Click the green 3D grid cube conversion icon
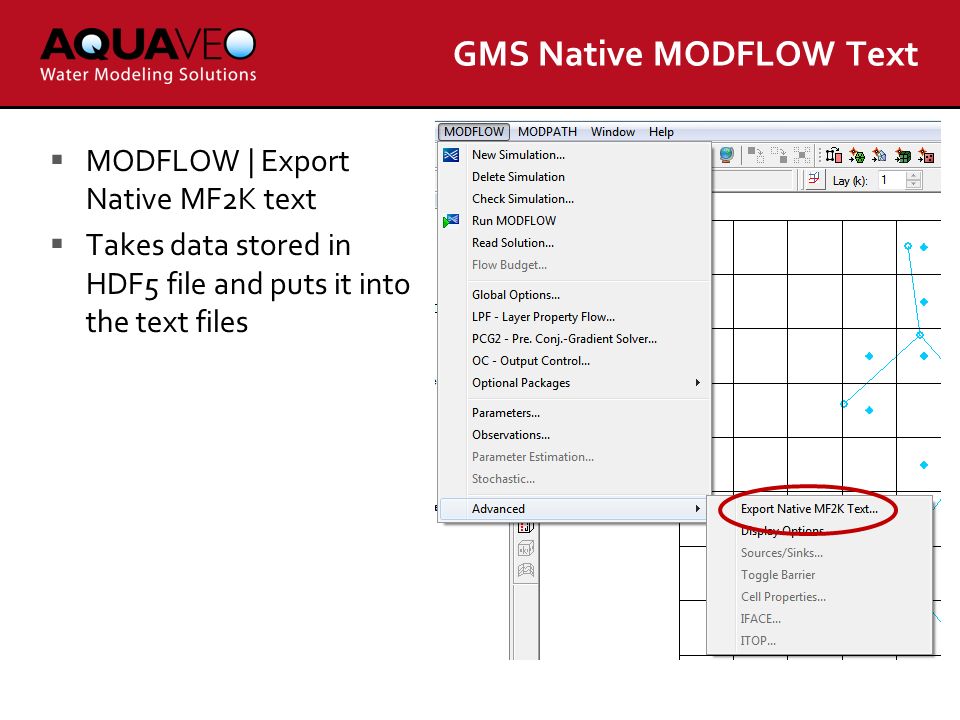 pos(902,156)
